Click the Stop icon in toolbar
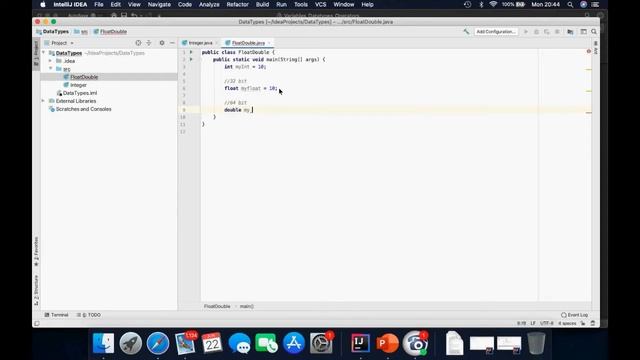The height and width of the screenshot is (360, 640). click(557, 31)
